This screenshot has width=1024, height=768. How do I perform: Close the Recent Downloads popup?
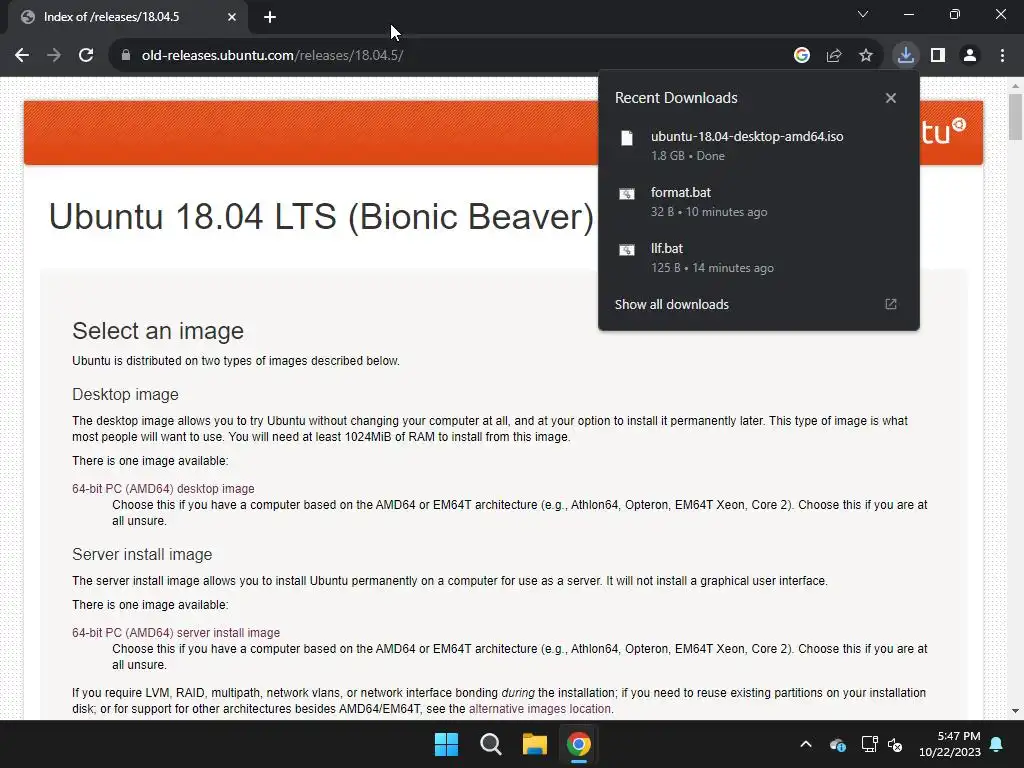(891, 98)
